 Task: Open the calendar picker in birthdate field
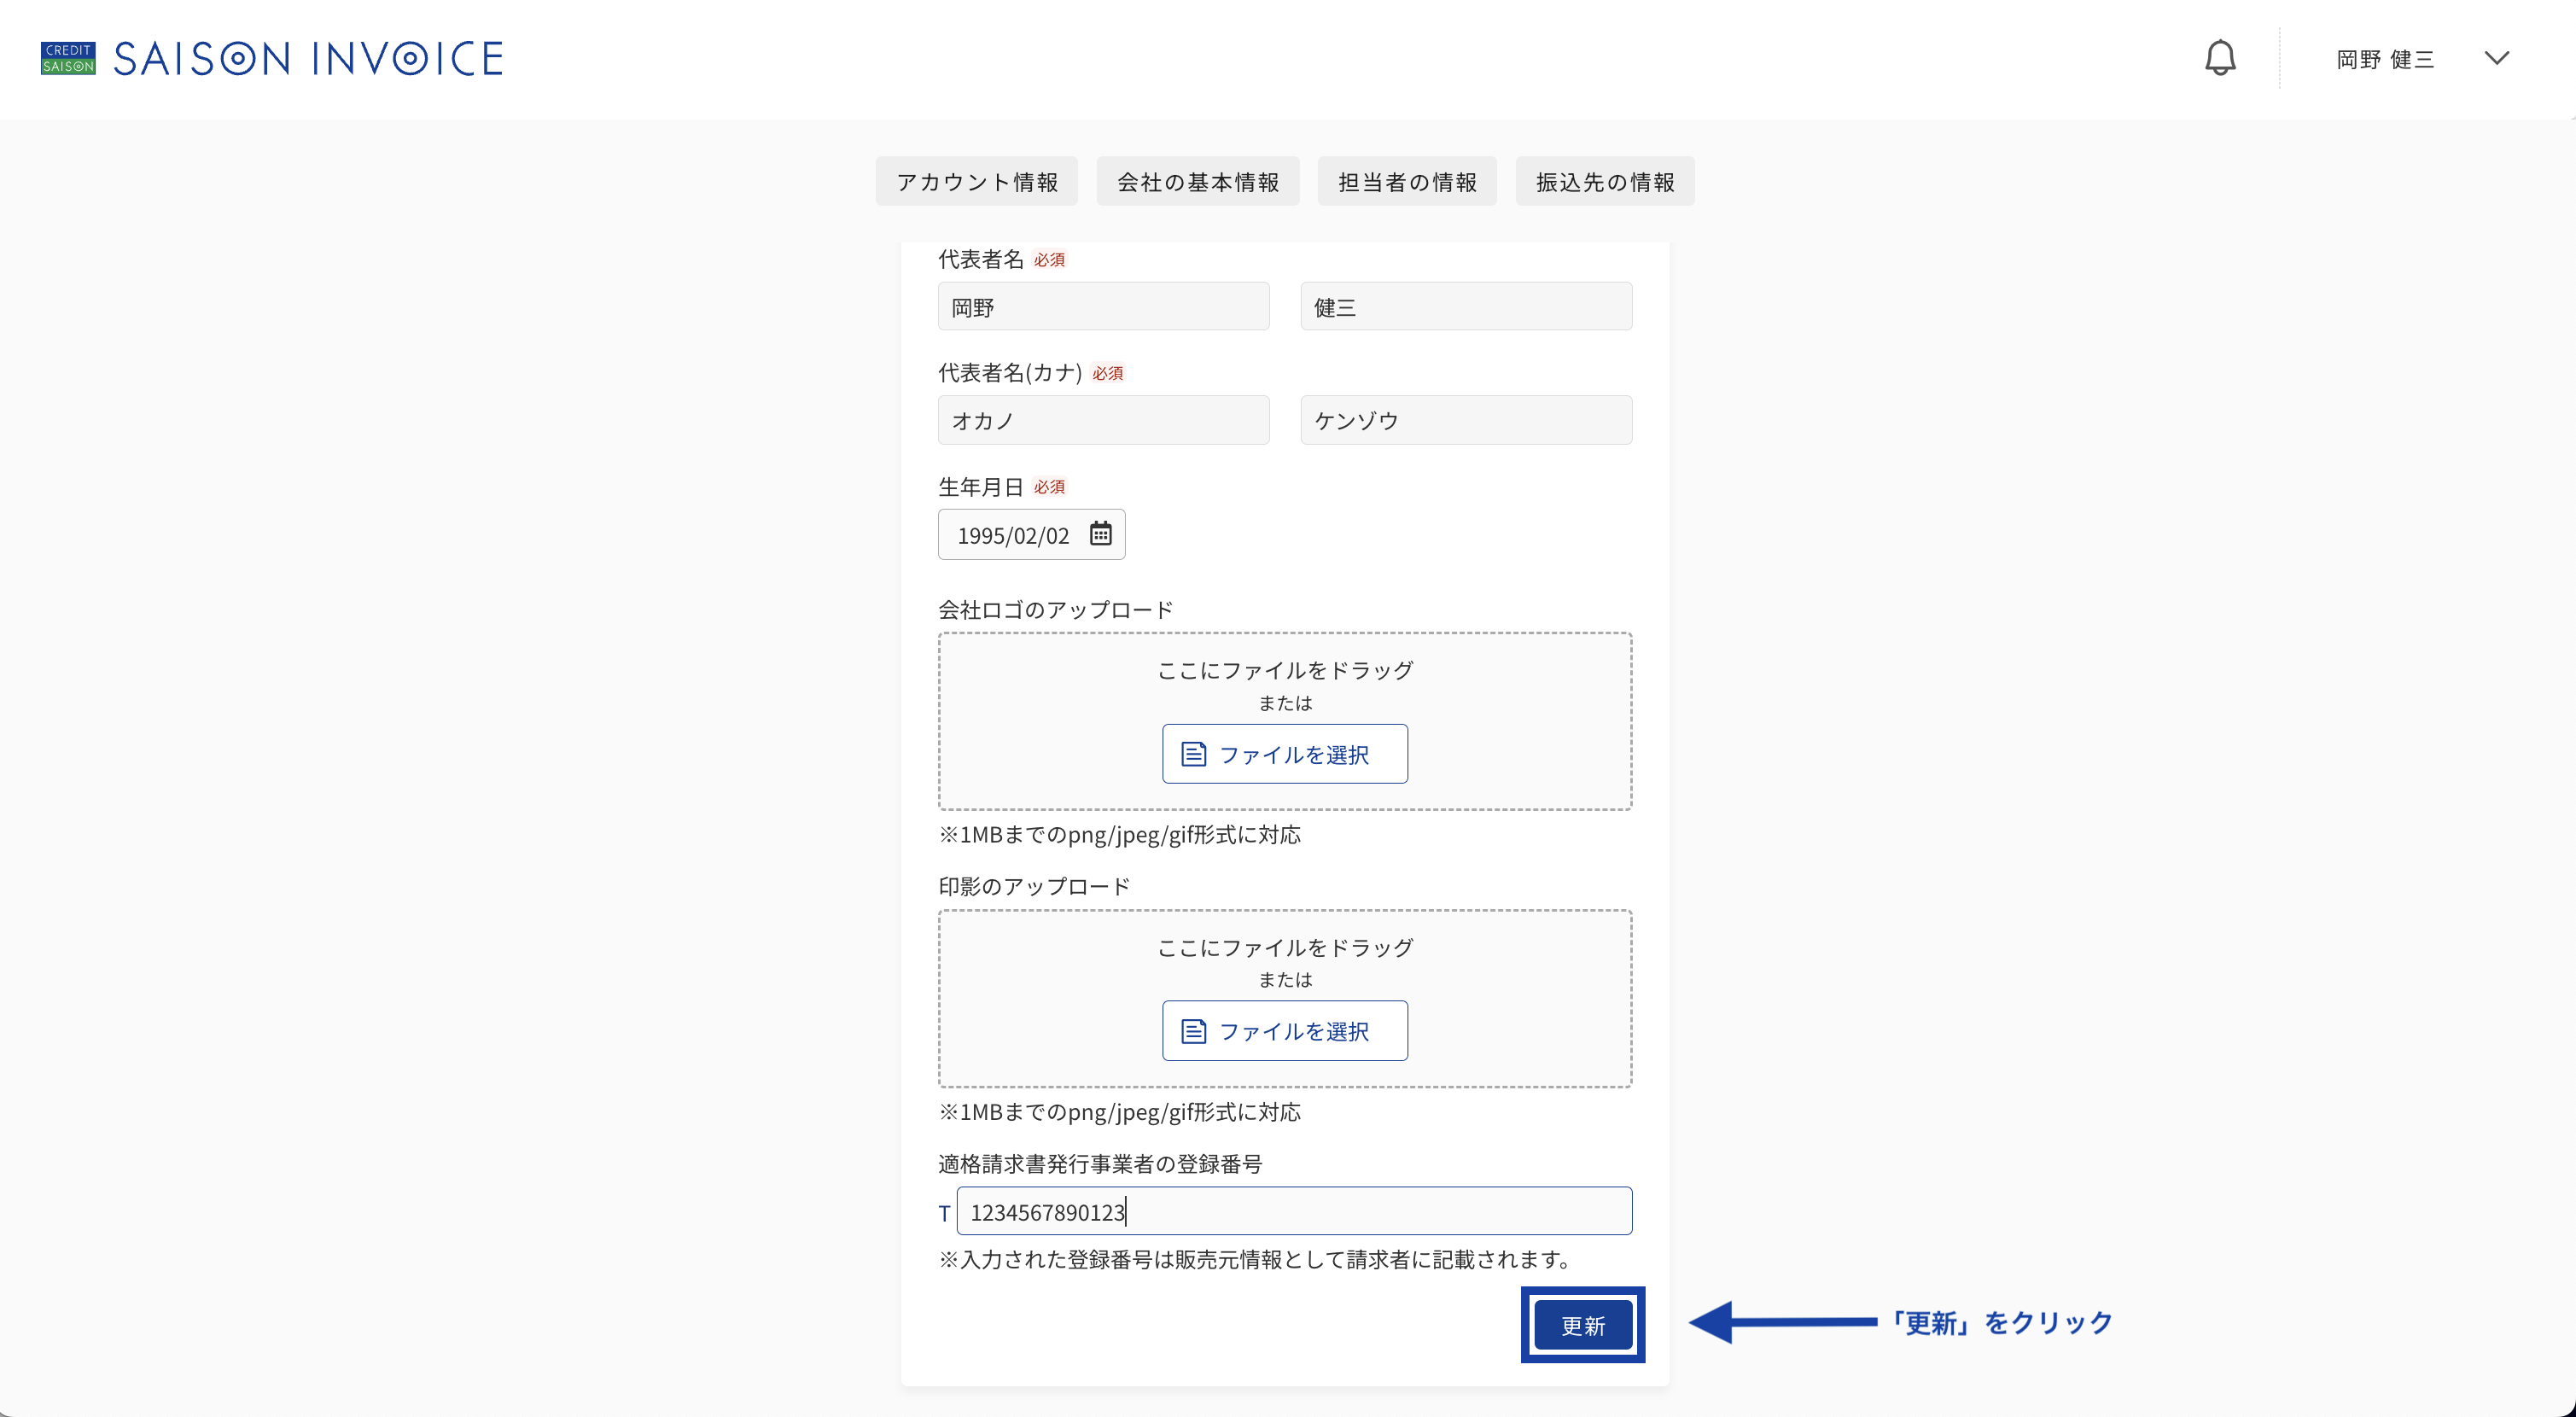click(x=1100, y=533)
